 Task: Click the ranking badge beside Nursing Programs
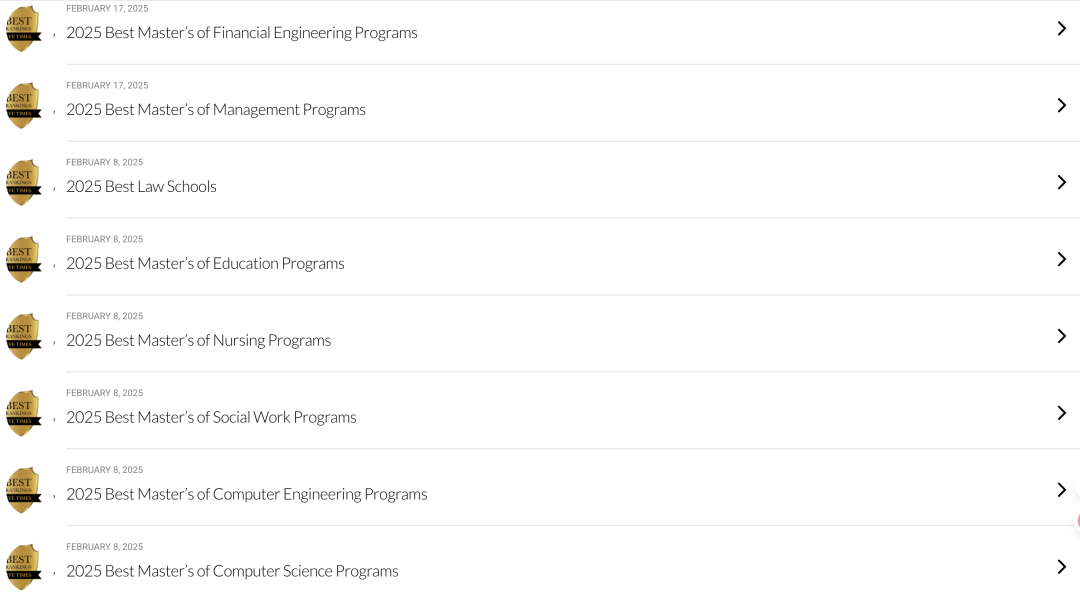point(23,336)
